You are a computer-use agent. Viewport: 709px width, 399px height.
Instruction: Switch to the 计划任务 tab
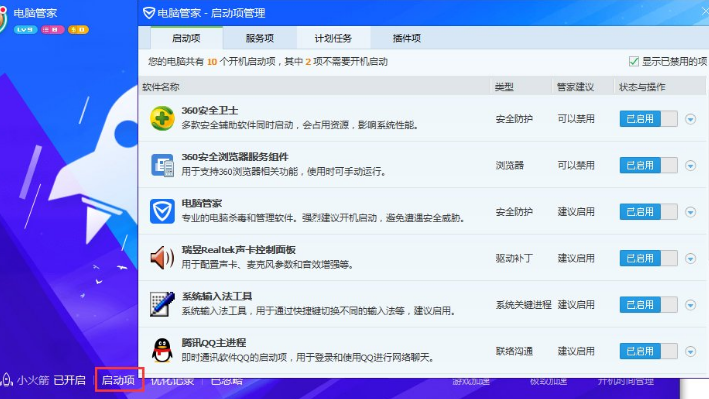(333, 38)
